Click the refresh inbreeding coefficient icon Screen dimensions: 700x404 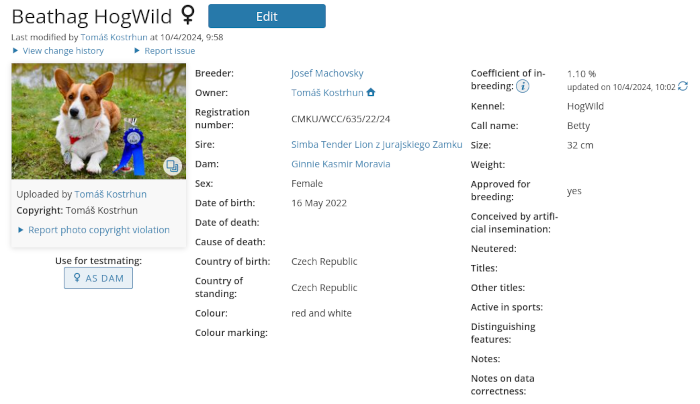click(683, 86)
